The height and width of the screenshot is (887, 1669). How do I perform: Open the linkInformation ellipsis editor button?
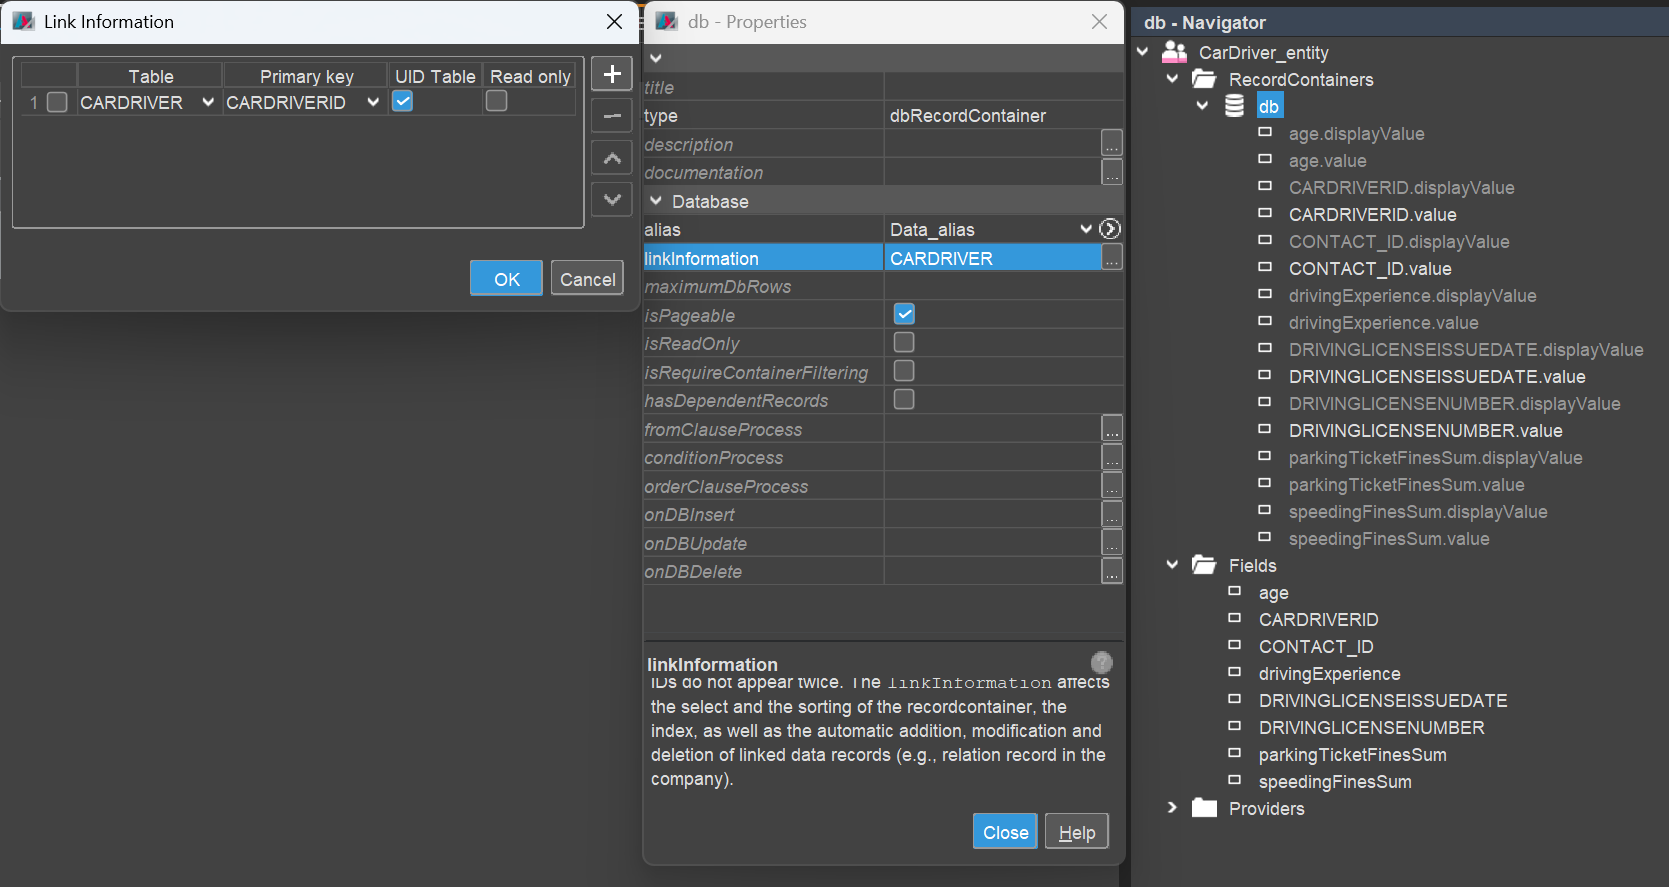(1111, 258)
